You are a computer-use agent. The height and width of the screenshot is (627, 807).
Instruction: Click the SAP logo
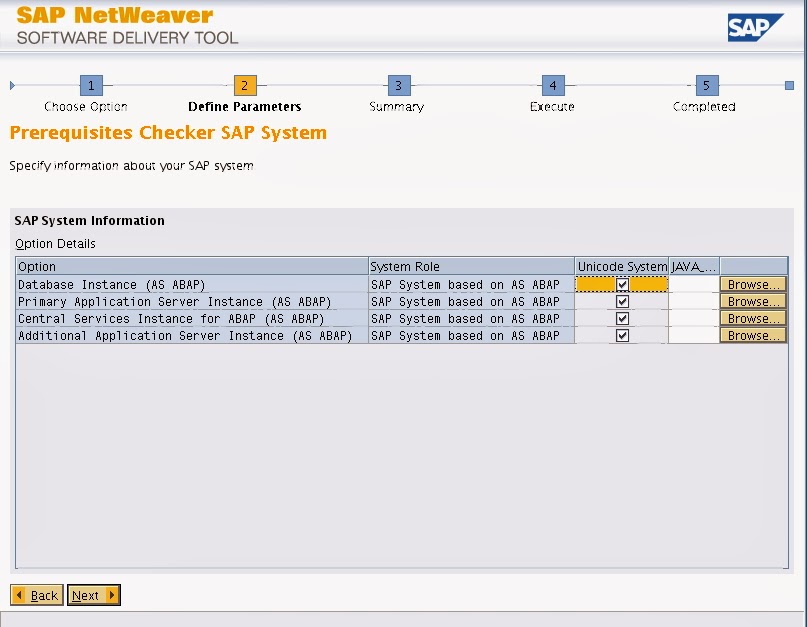(x=755, y=27)
